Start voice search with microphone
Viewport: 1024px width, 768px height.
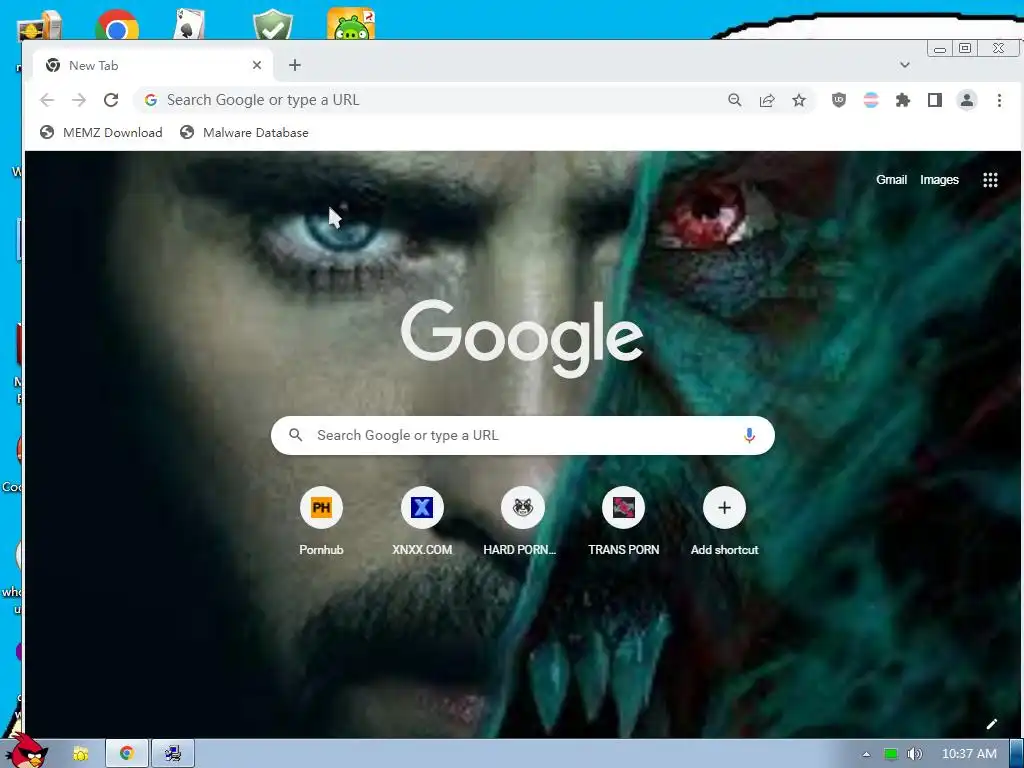point(749,435)
